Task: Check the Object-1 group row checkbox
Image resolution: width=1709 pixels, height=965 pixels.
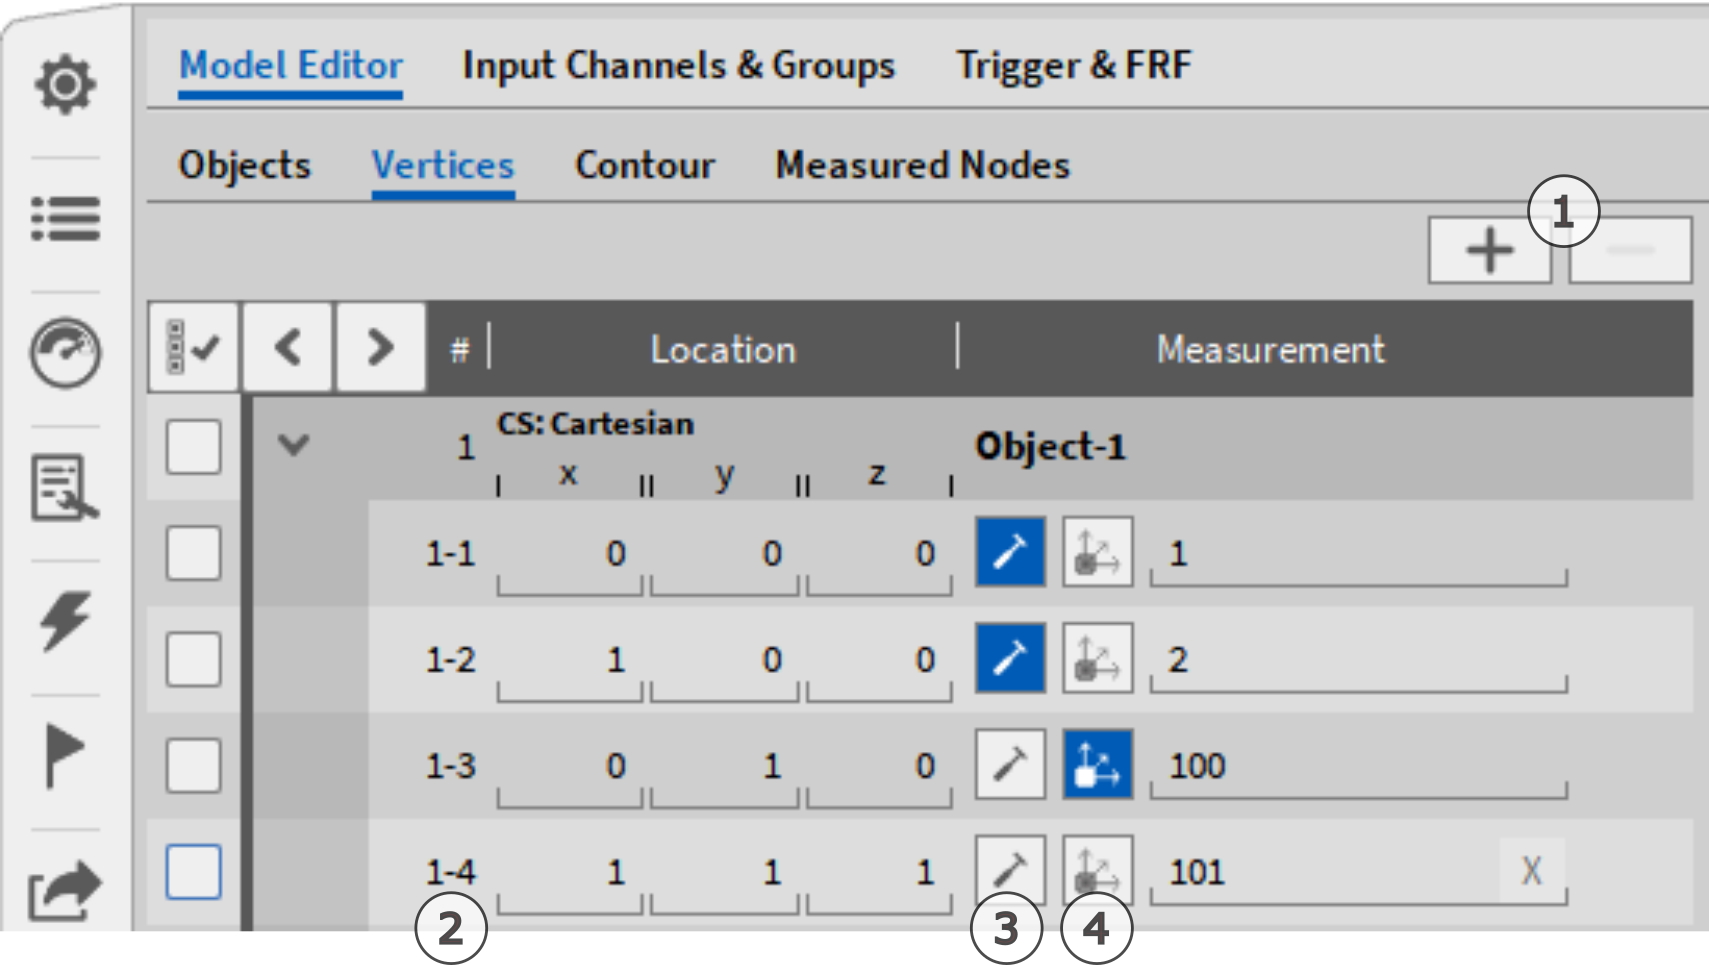Action: click(x=193, y=446)
